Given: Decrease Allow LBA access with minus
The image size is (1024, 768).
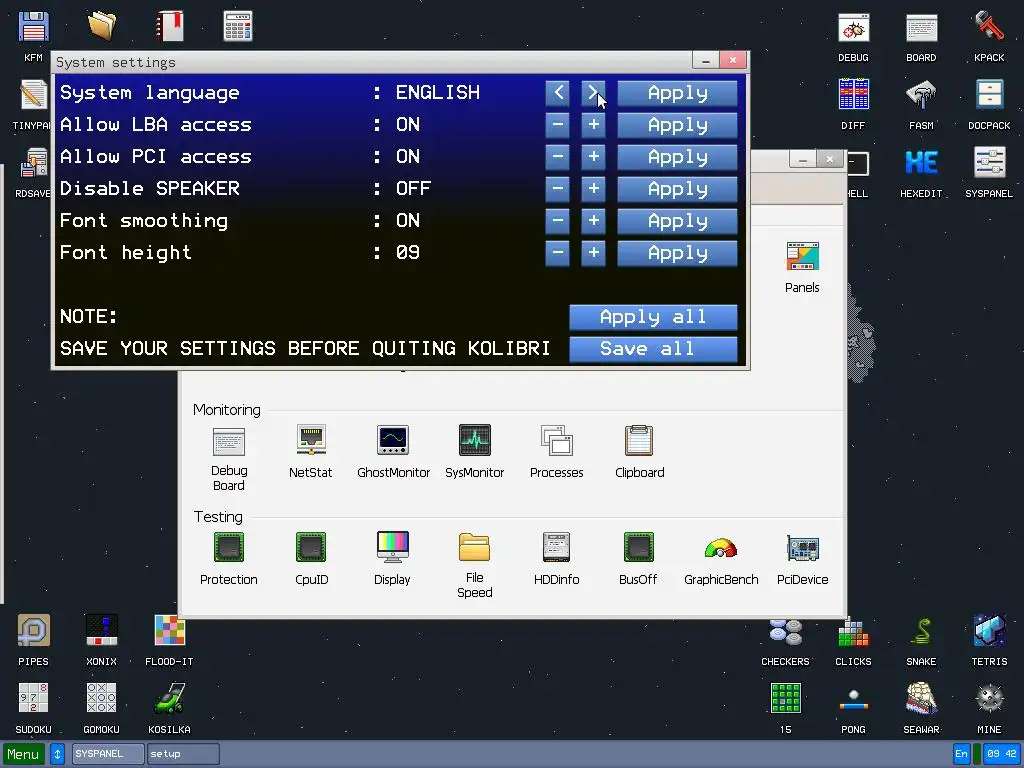Looking at the screenshot, I should [x=558, y=125].
